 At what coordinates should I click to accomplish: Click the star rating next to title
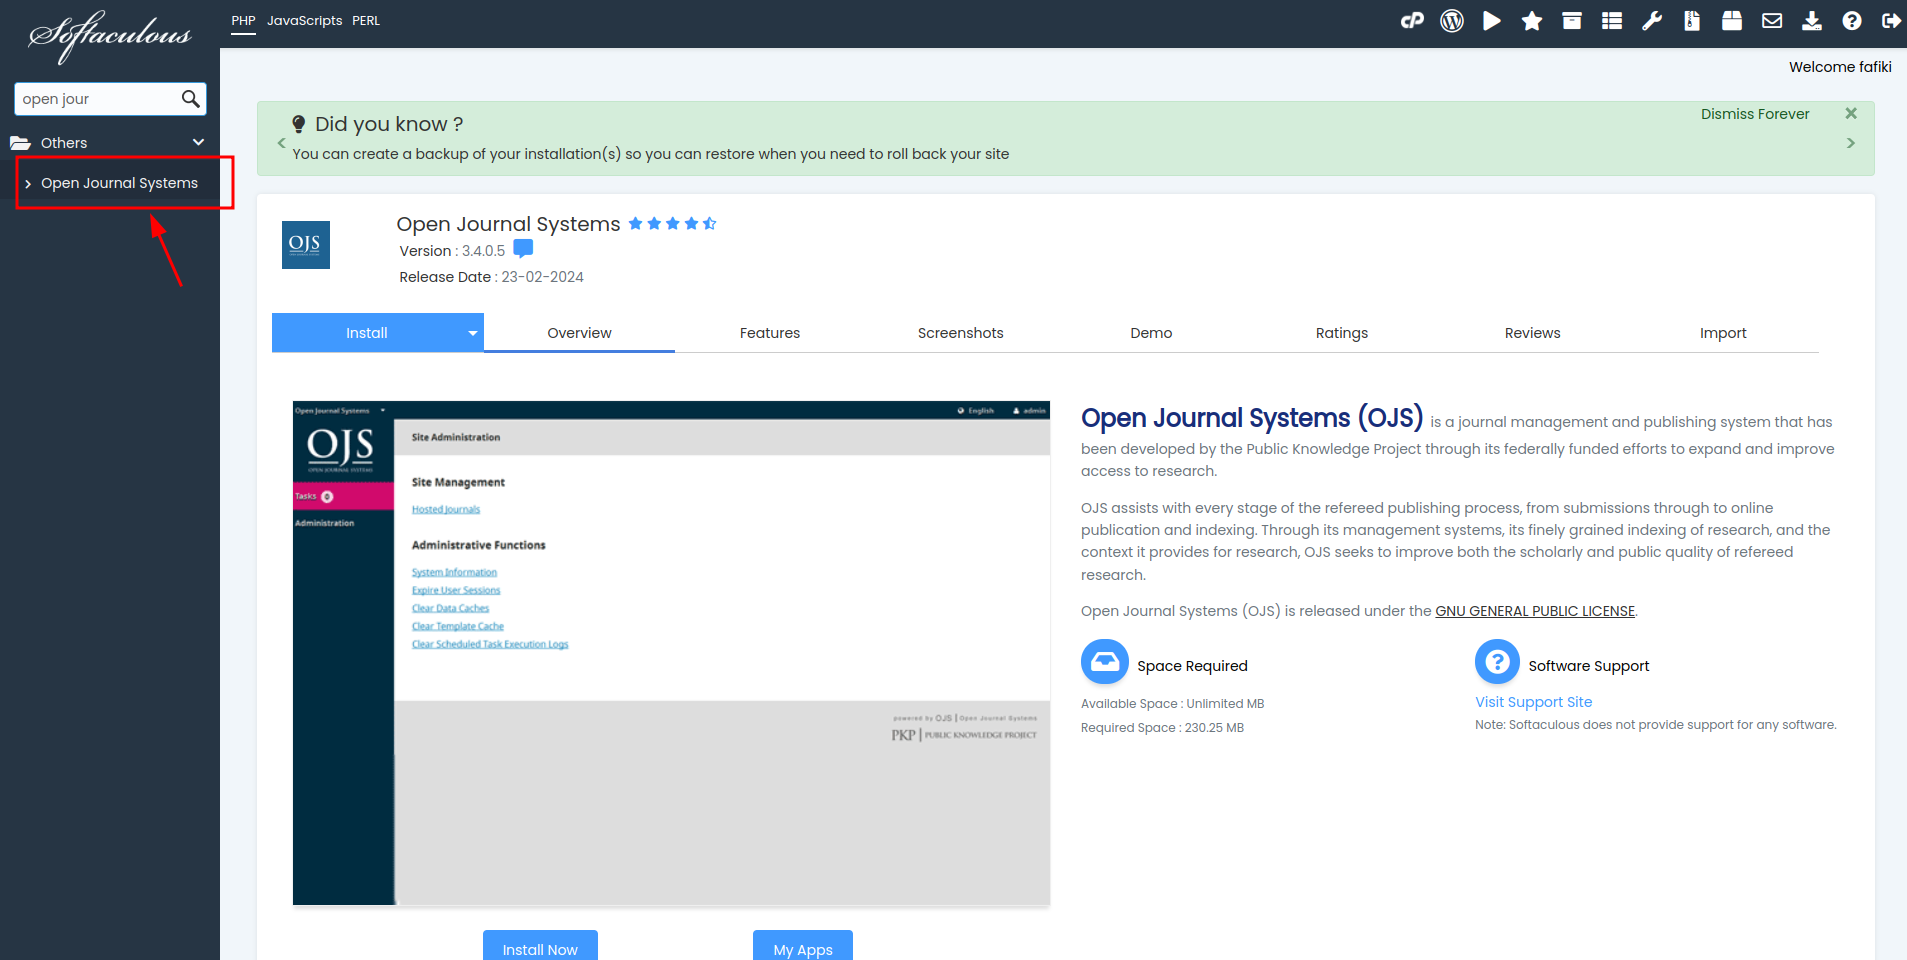coord(672,224)
